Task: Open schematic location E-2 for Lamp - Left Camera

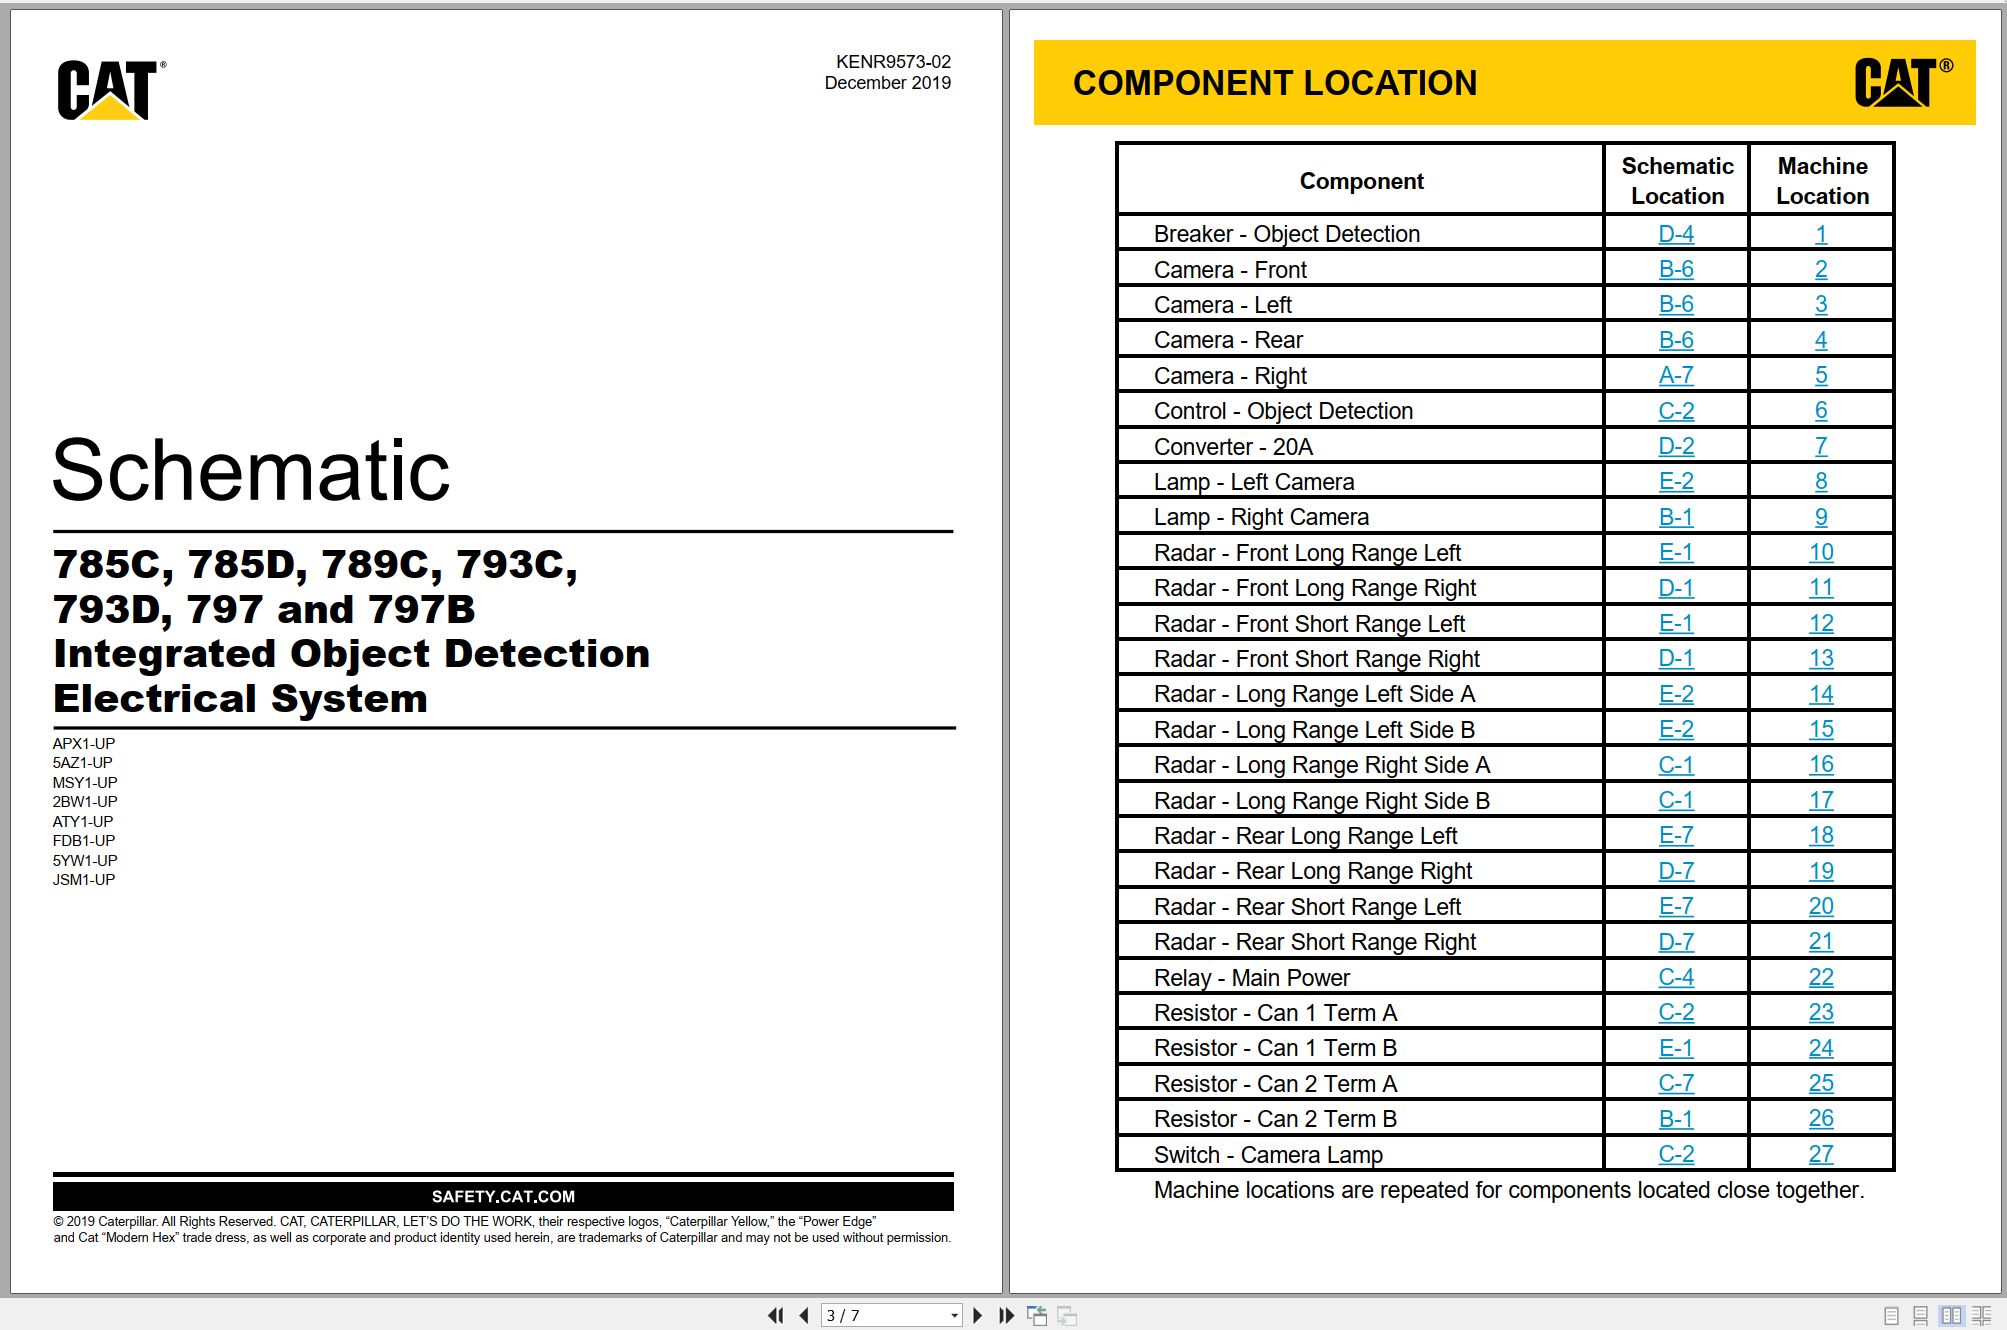Action: [x=1676, y=481]
